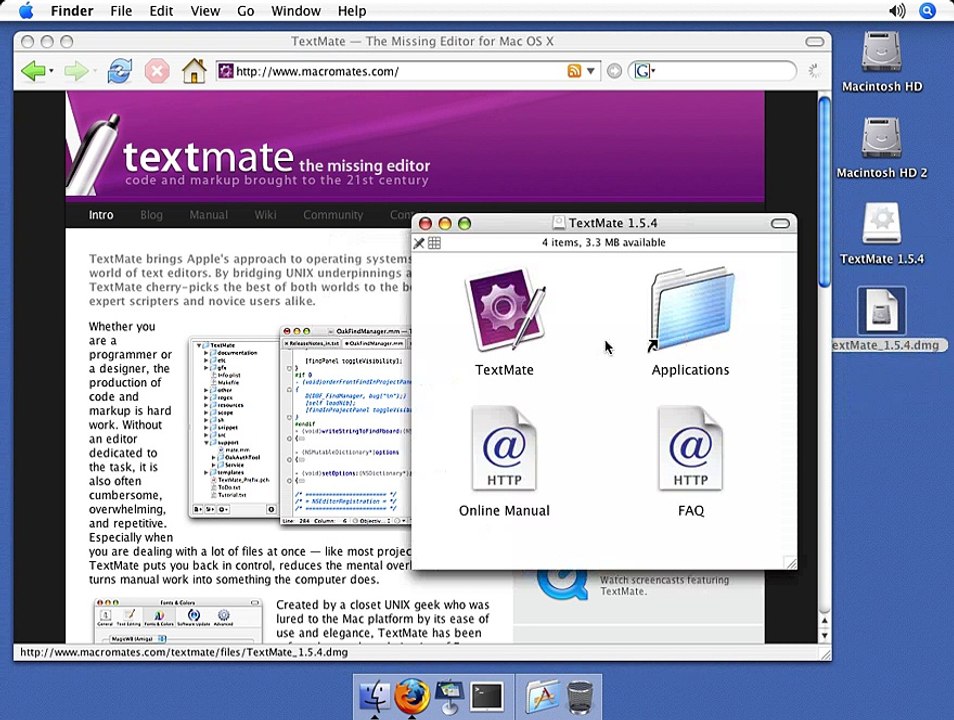The image size is (954, 720).
Task: Open the Apple menu
Action: click(26, 11)
